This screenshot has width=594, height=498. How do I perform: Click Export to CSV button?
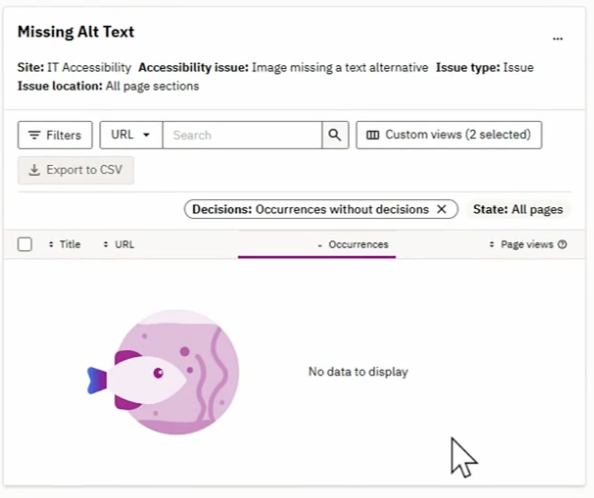pyautogui.click(x=76, y=170)
